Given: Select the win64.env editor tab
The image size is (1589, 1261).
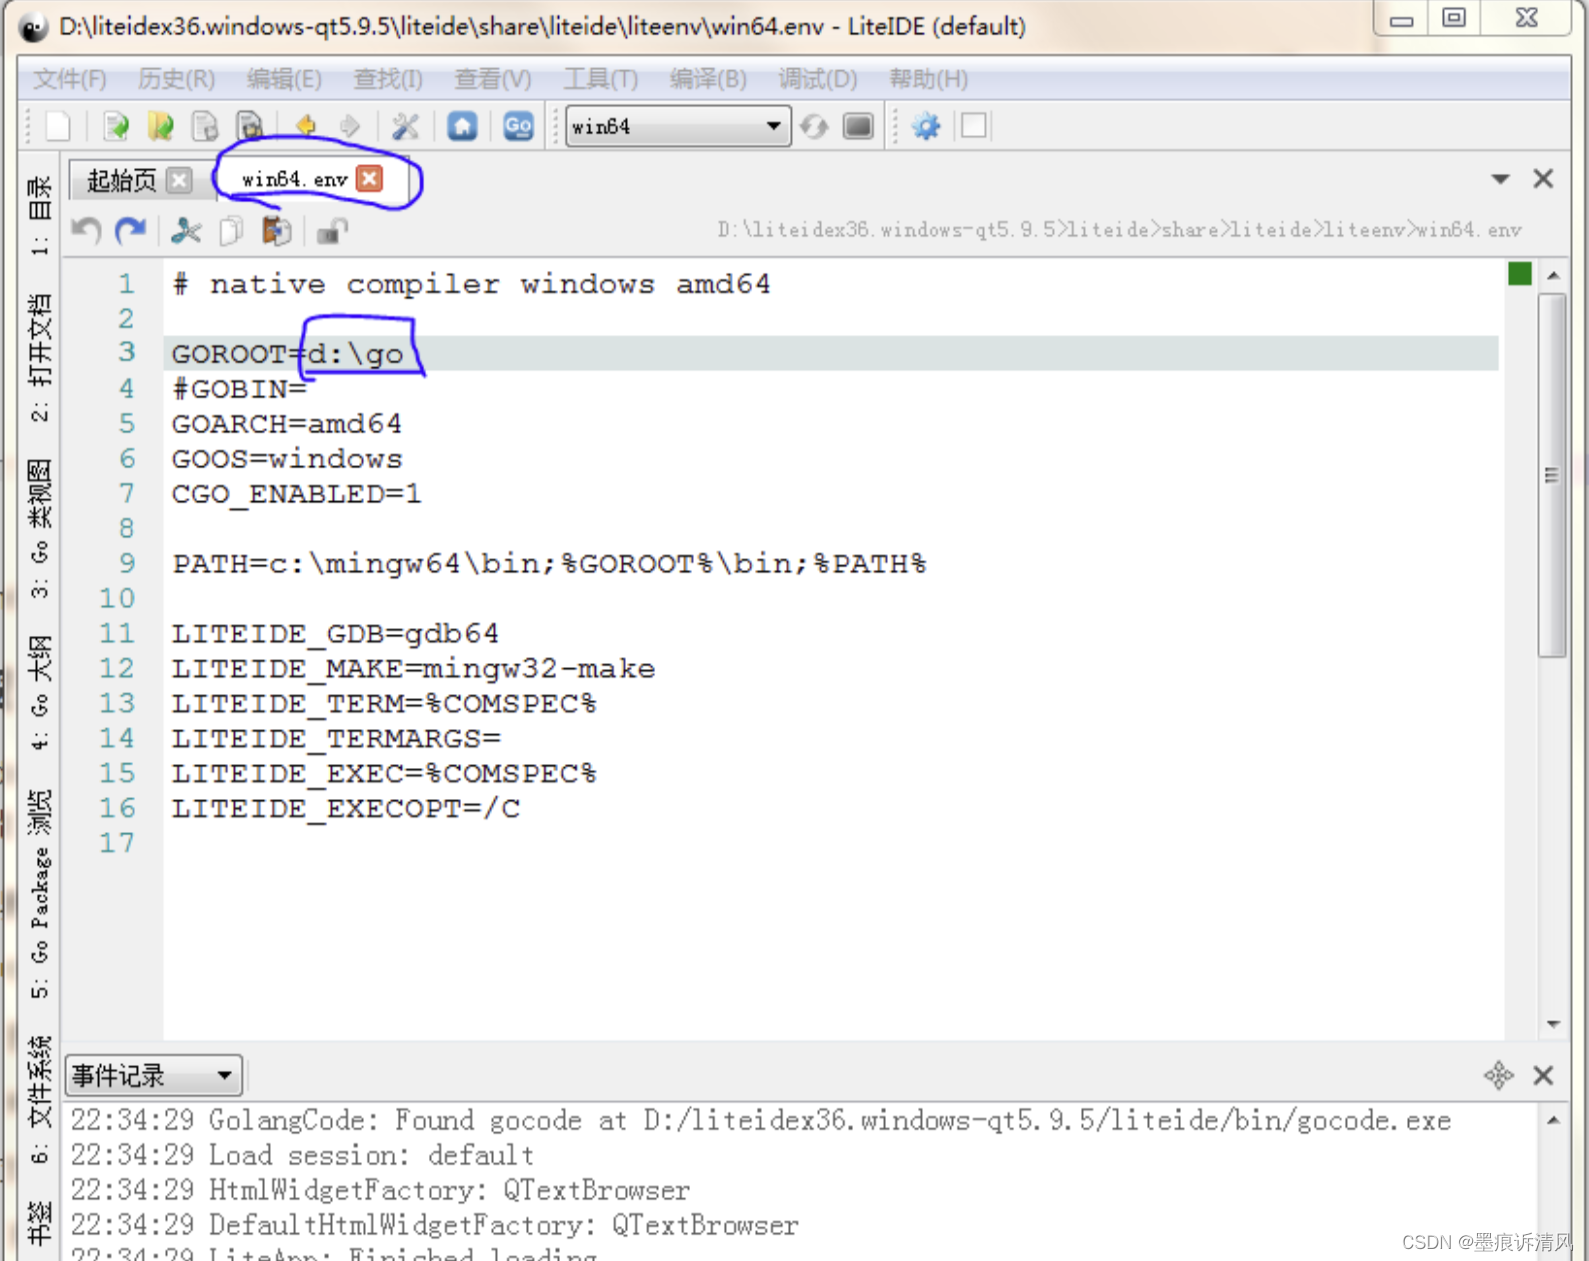Looking at the screenshot, I should (295, 179).
